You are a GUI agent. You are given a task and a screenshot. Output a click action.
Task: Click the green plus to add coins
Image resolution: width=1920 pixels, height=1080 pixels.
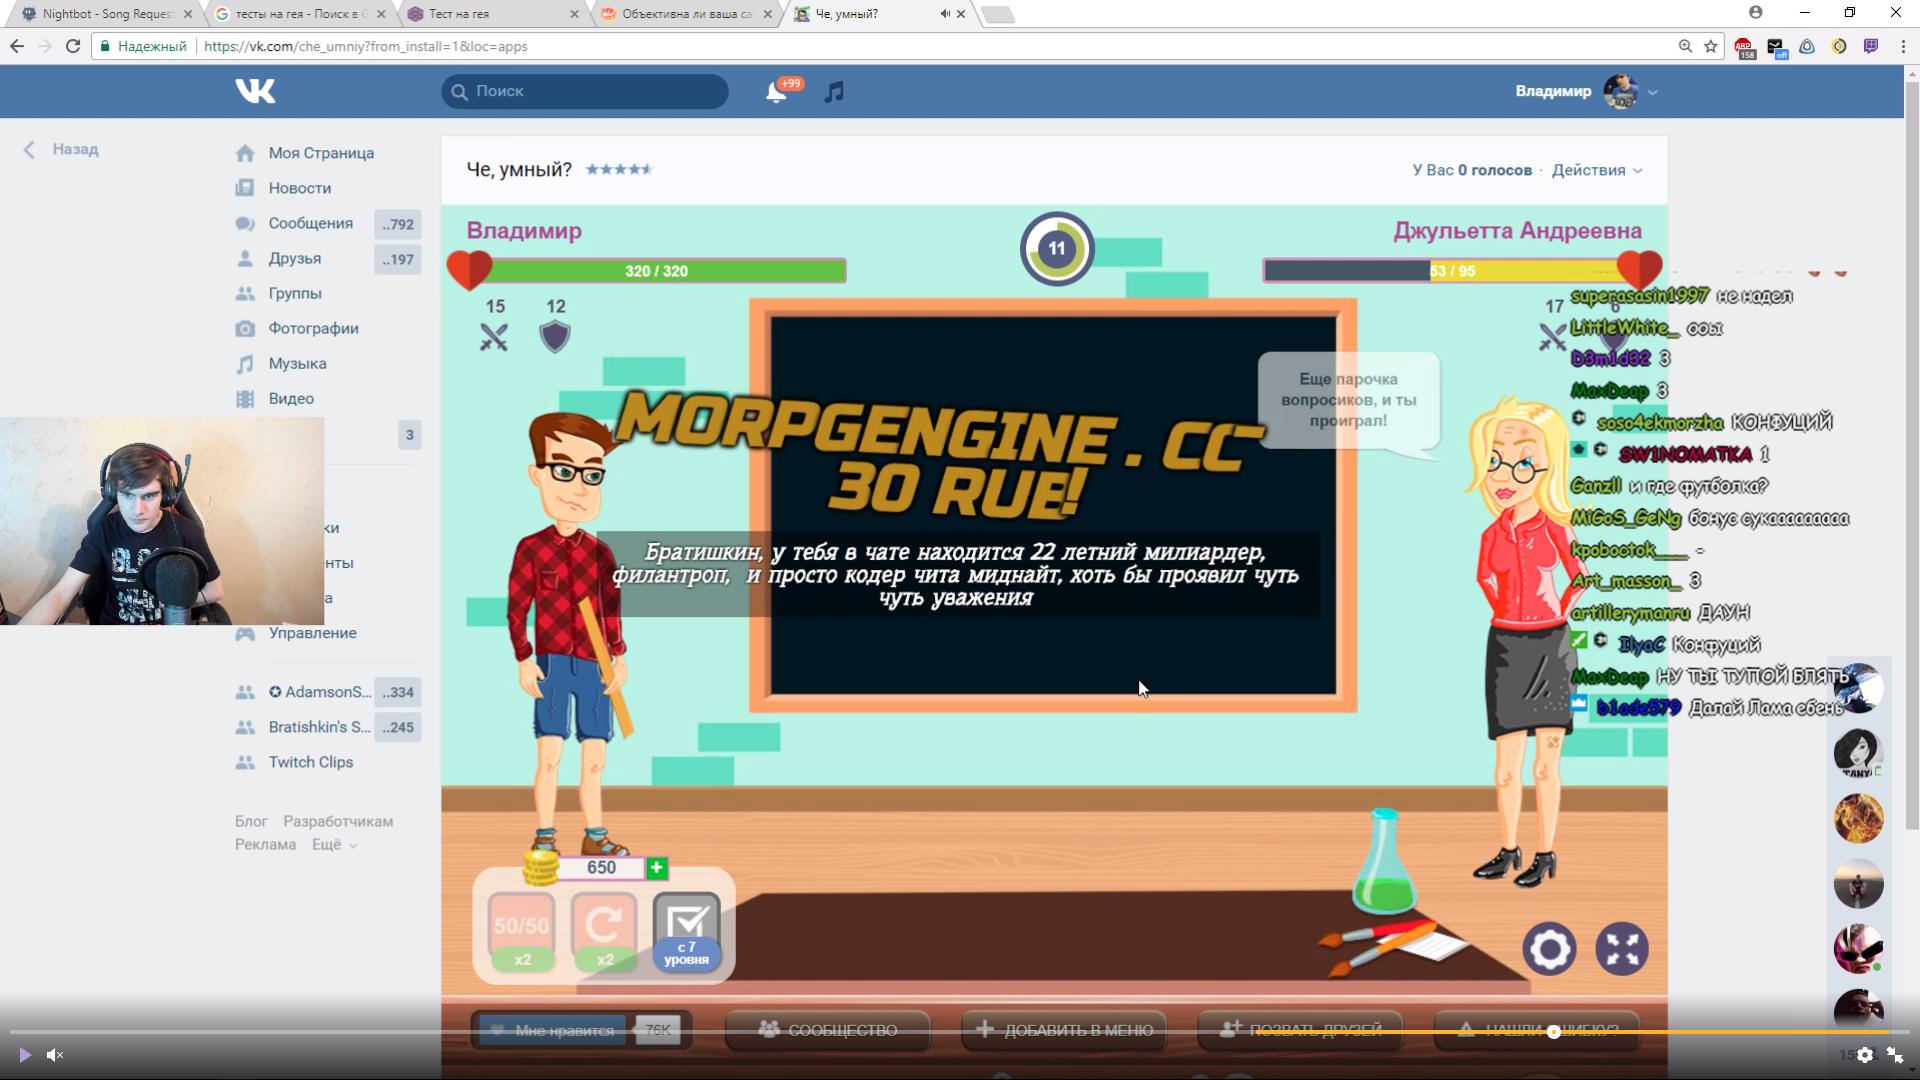click(656, 868)
